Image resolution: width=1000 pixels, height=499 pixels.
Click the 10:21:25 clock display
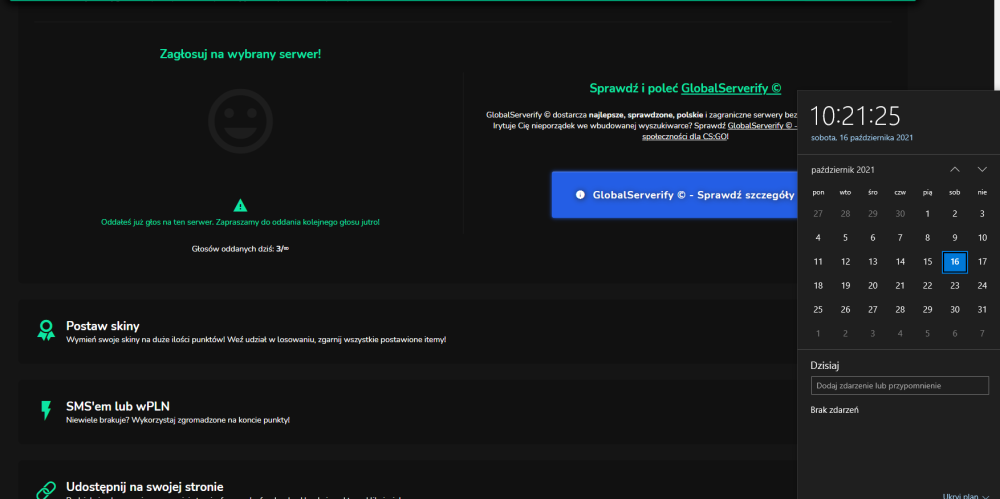(855, 116)
